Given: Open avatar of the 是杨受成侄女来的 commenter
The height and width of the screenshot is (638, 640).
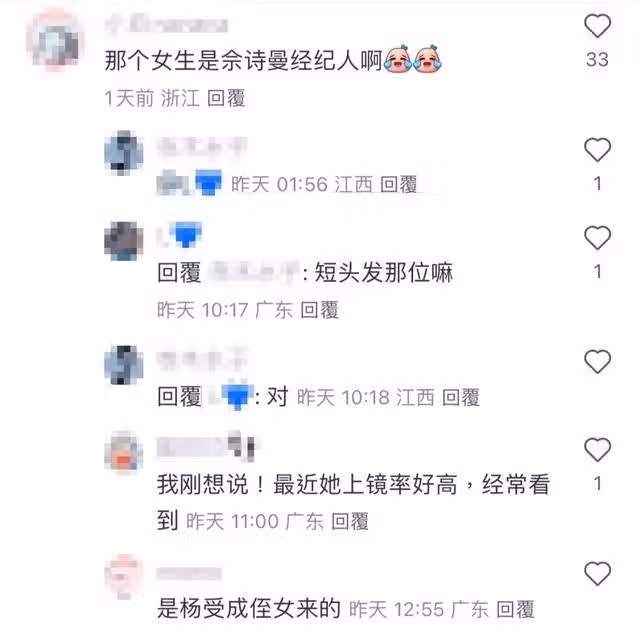Looking at the screenshot, I should tap(124, 576).
